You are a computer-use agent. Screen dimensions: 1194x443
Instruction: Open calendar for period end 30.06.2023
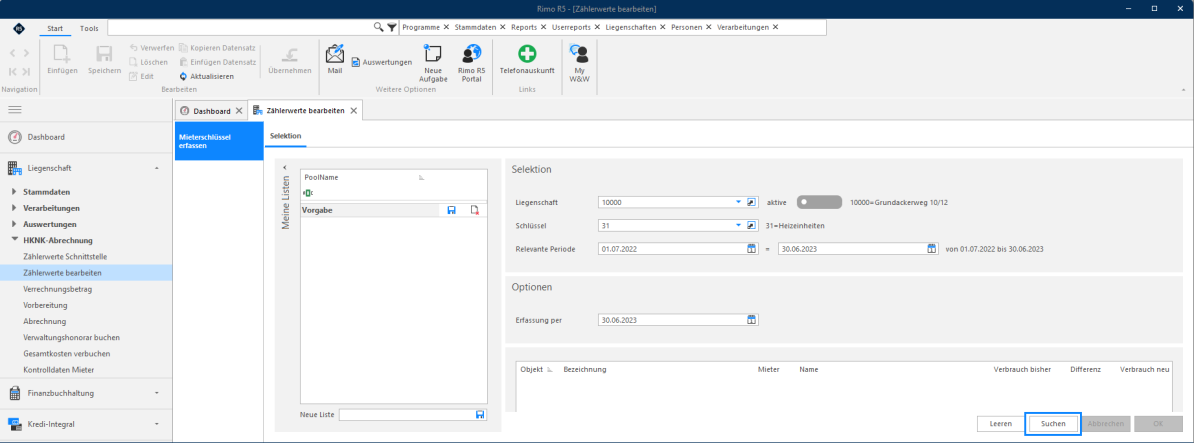[x=931, y=249]
